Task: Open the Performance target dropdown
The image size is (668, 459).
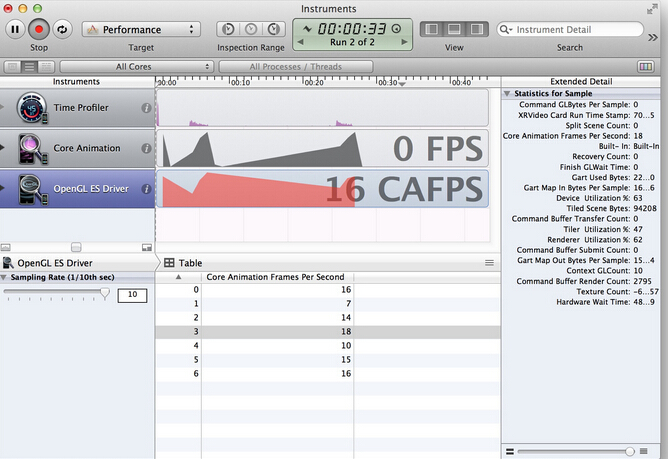Action: pos(140,30)
